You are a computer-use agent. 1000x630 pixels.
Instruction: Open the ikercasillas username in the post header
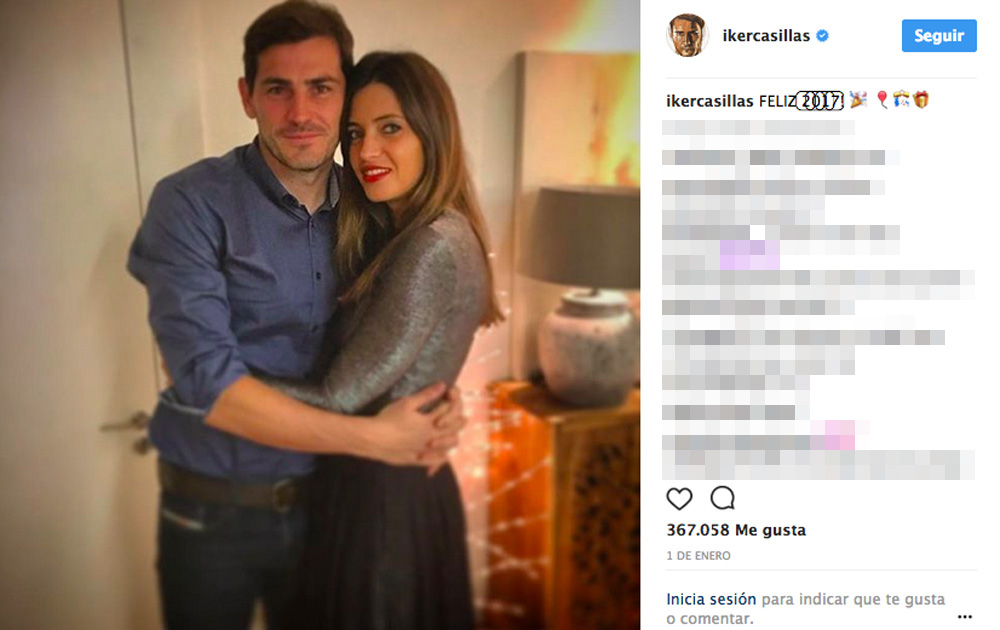click(x=766, y=36)
